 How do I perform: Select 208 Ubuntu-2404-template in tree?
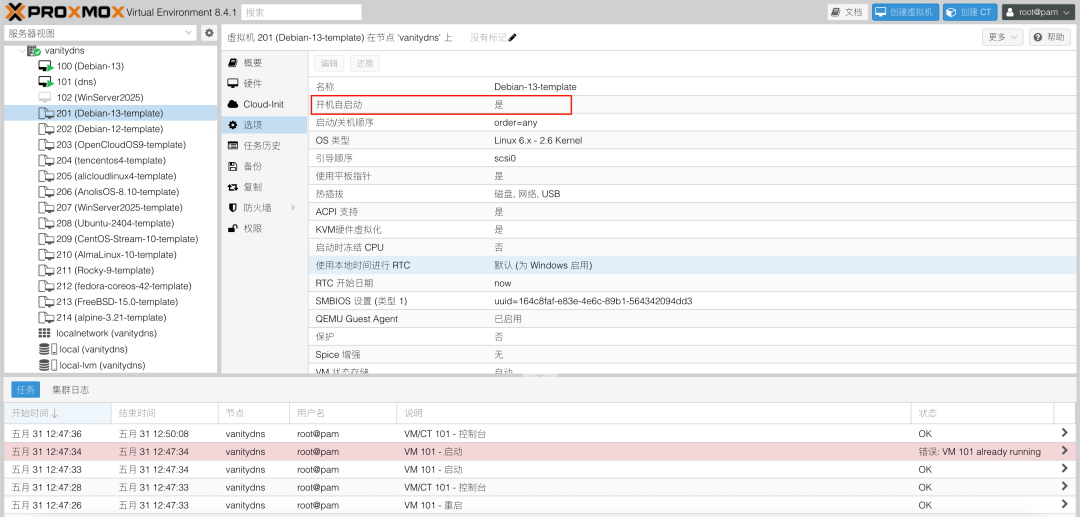point(111,223)
